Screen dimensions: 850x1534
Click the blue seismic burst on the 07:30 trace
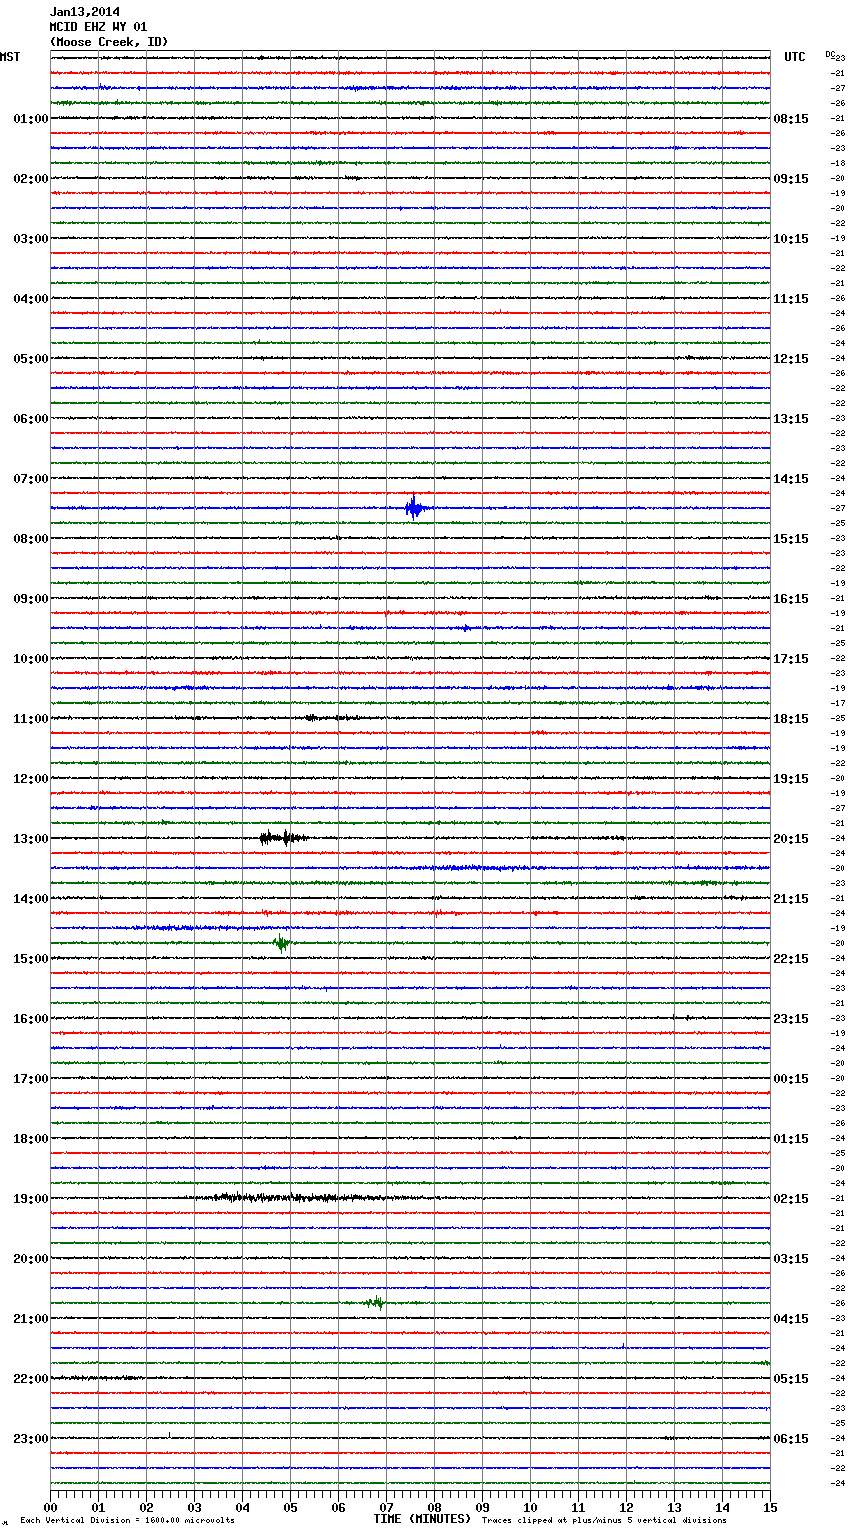click(x=414, y=508)
